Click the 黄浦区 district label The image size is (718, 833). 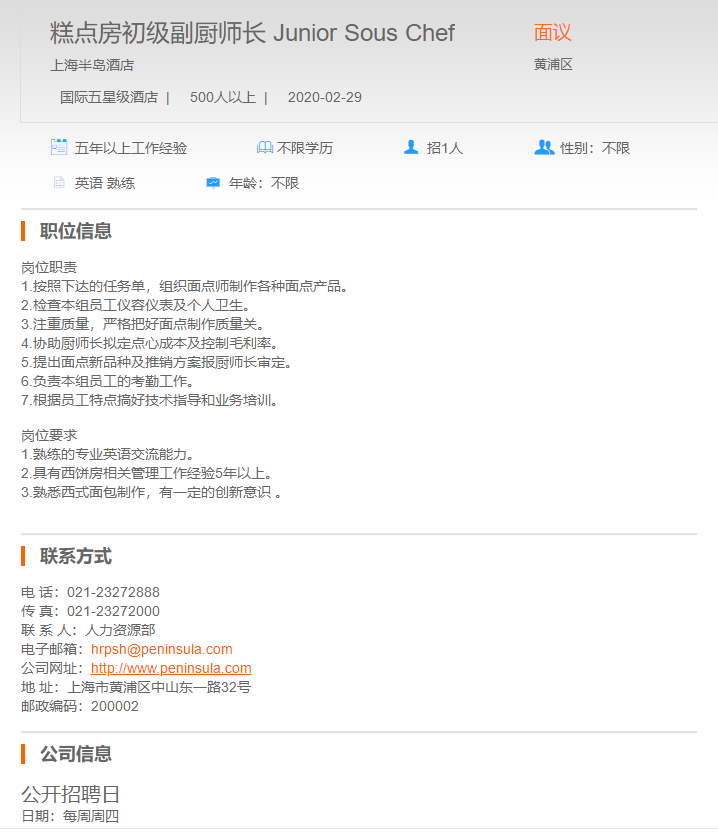coord(553,64)
